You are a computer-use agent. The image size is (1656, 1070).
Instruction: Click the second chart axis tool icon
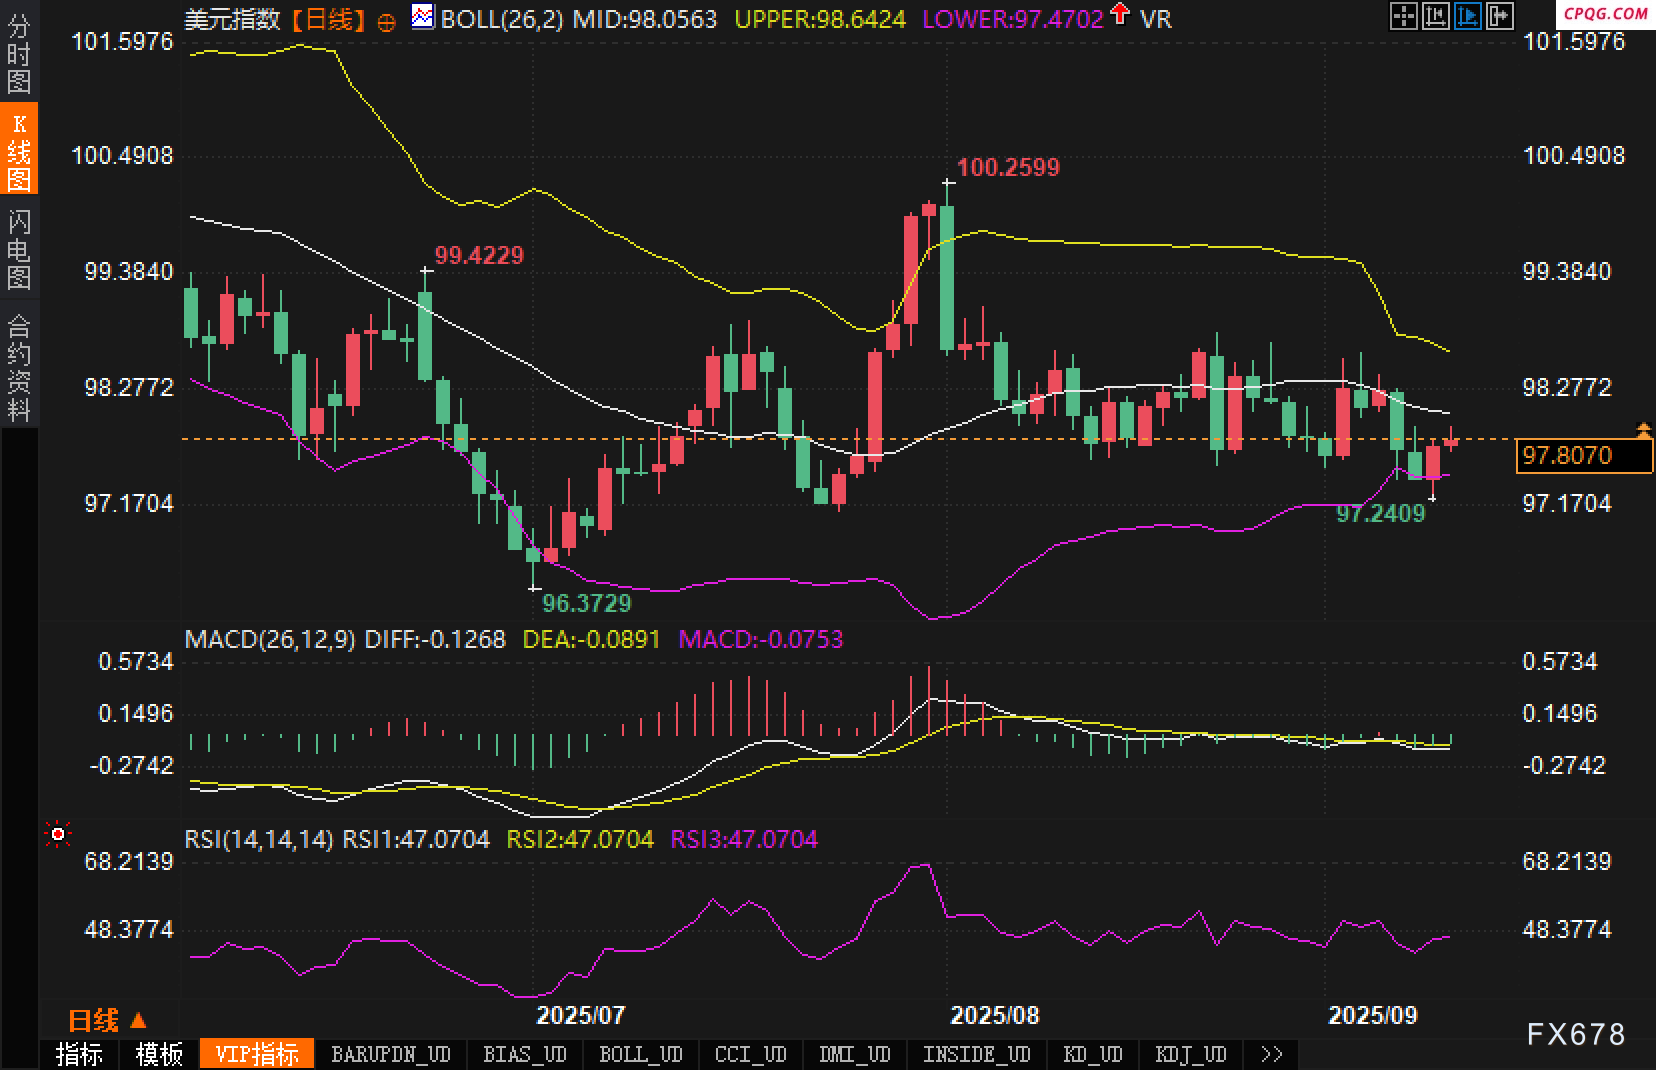pyautogui.click(x=1436, y=16)
